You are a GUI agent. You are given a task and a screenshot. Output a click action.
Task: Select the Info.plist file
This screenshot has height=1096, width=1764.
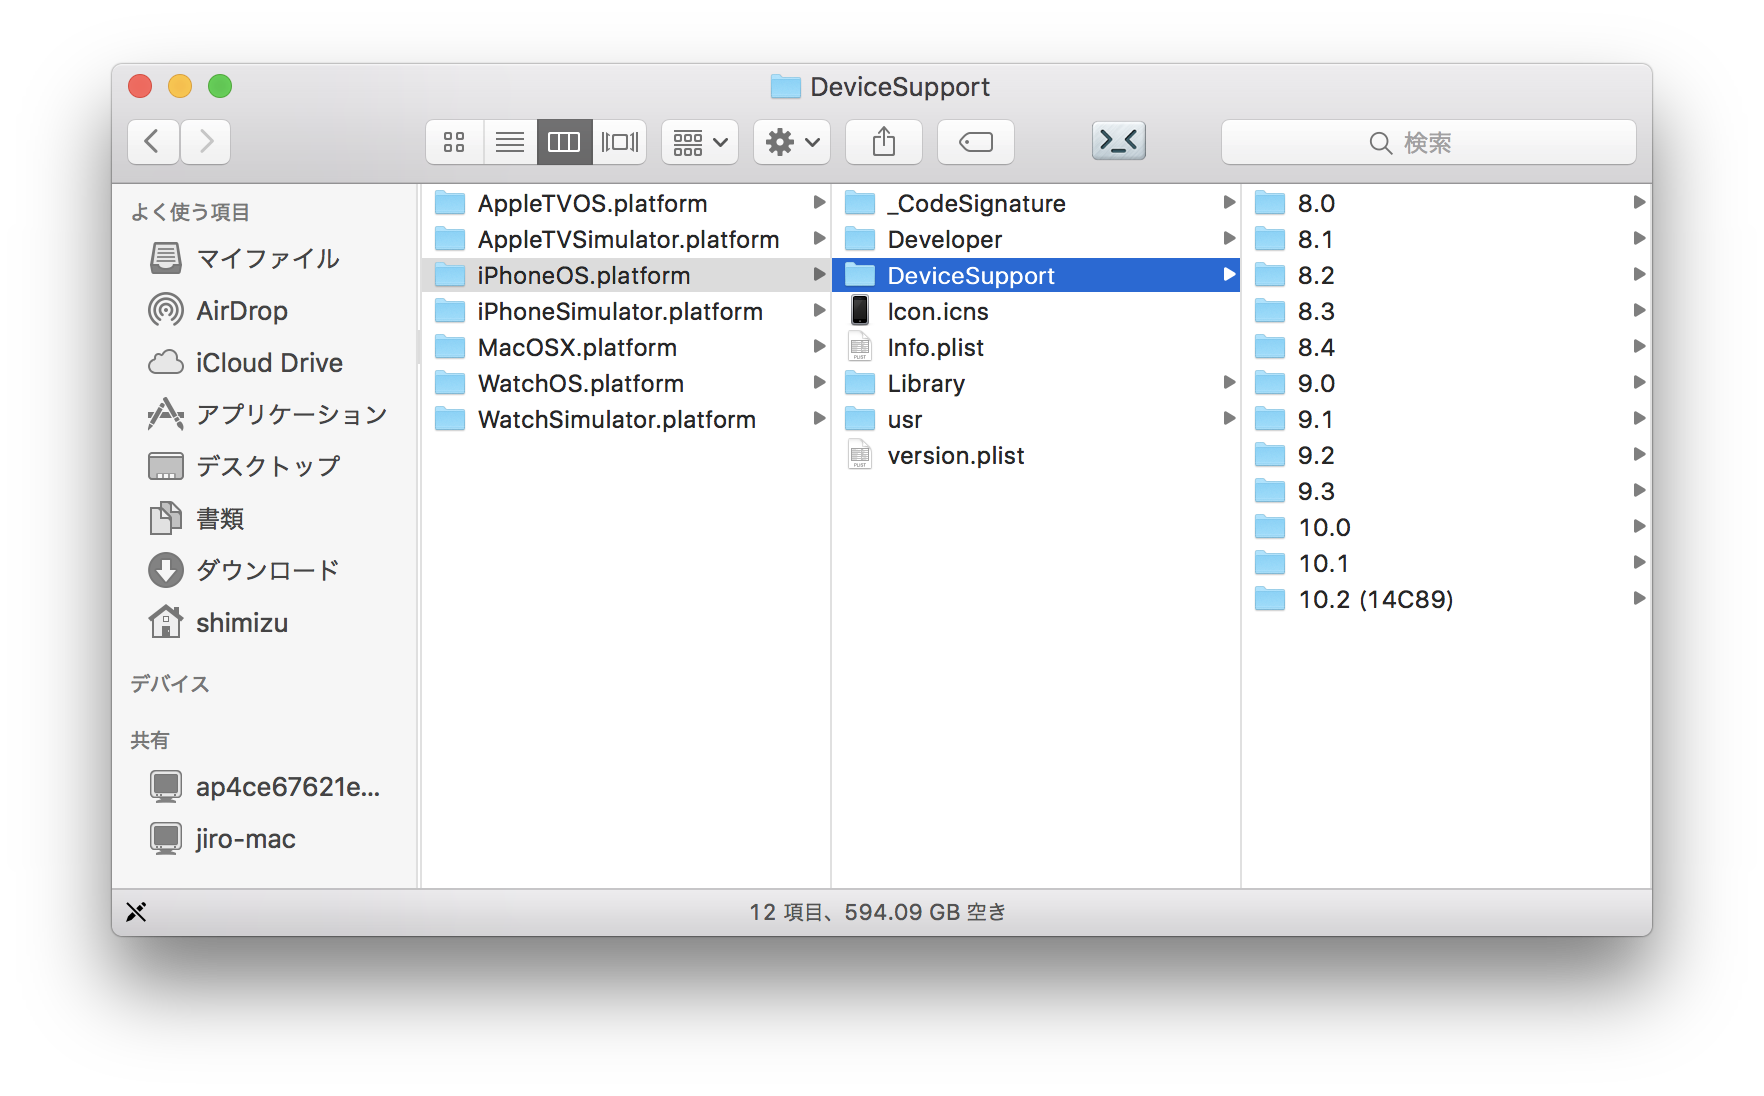(935, 348)
